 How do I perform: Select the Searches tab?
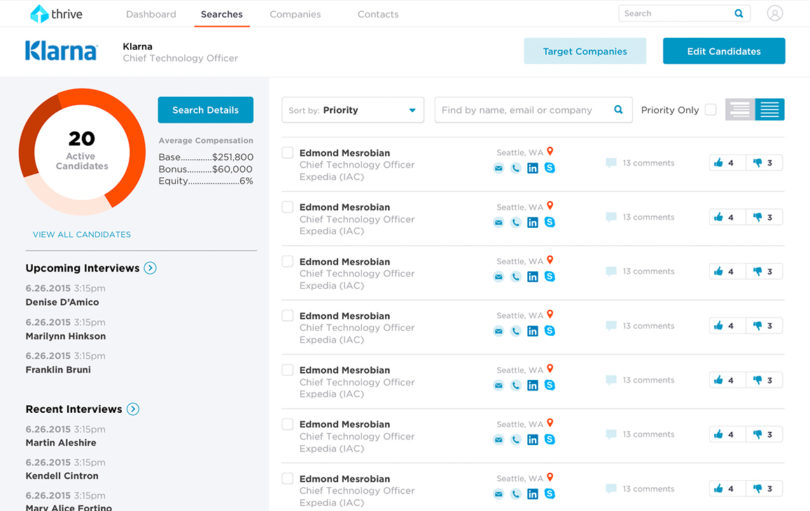pos(222,14)
